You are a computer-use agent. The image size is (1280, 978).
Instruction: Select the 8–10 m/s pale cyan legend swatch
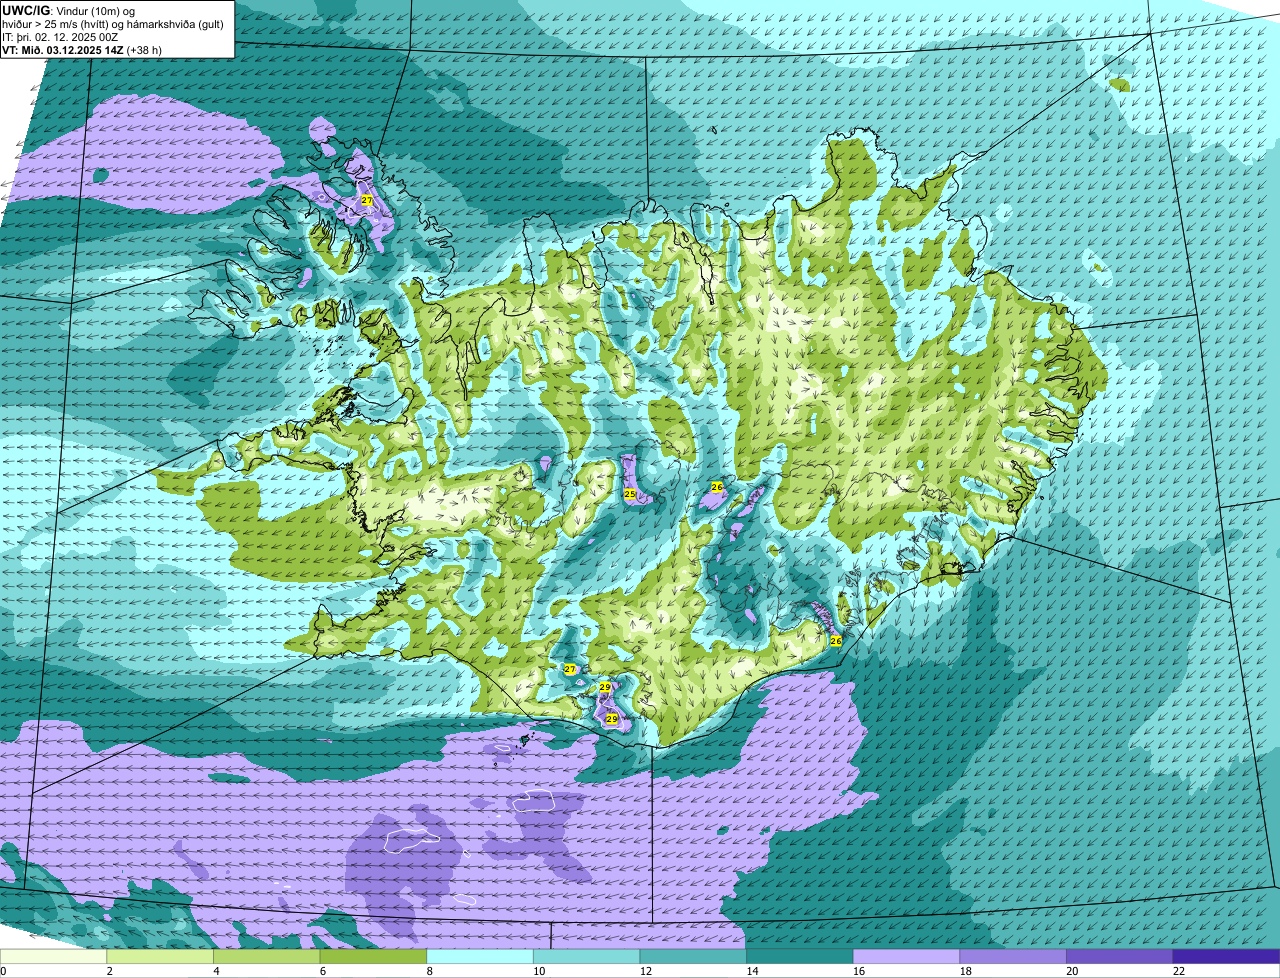click(x=480, y=956)
